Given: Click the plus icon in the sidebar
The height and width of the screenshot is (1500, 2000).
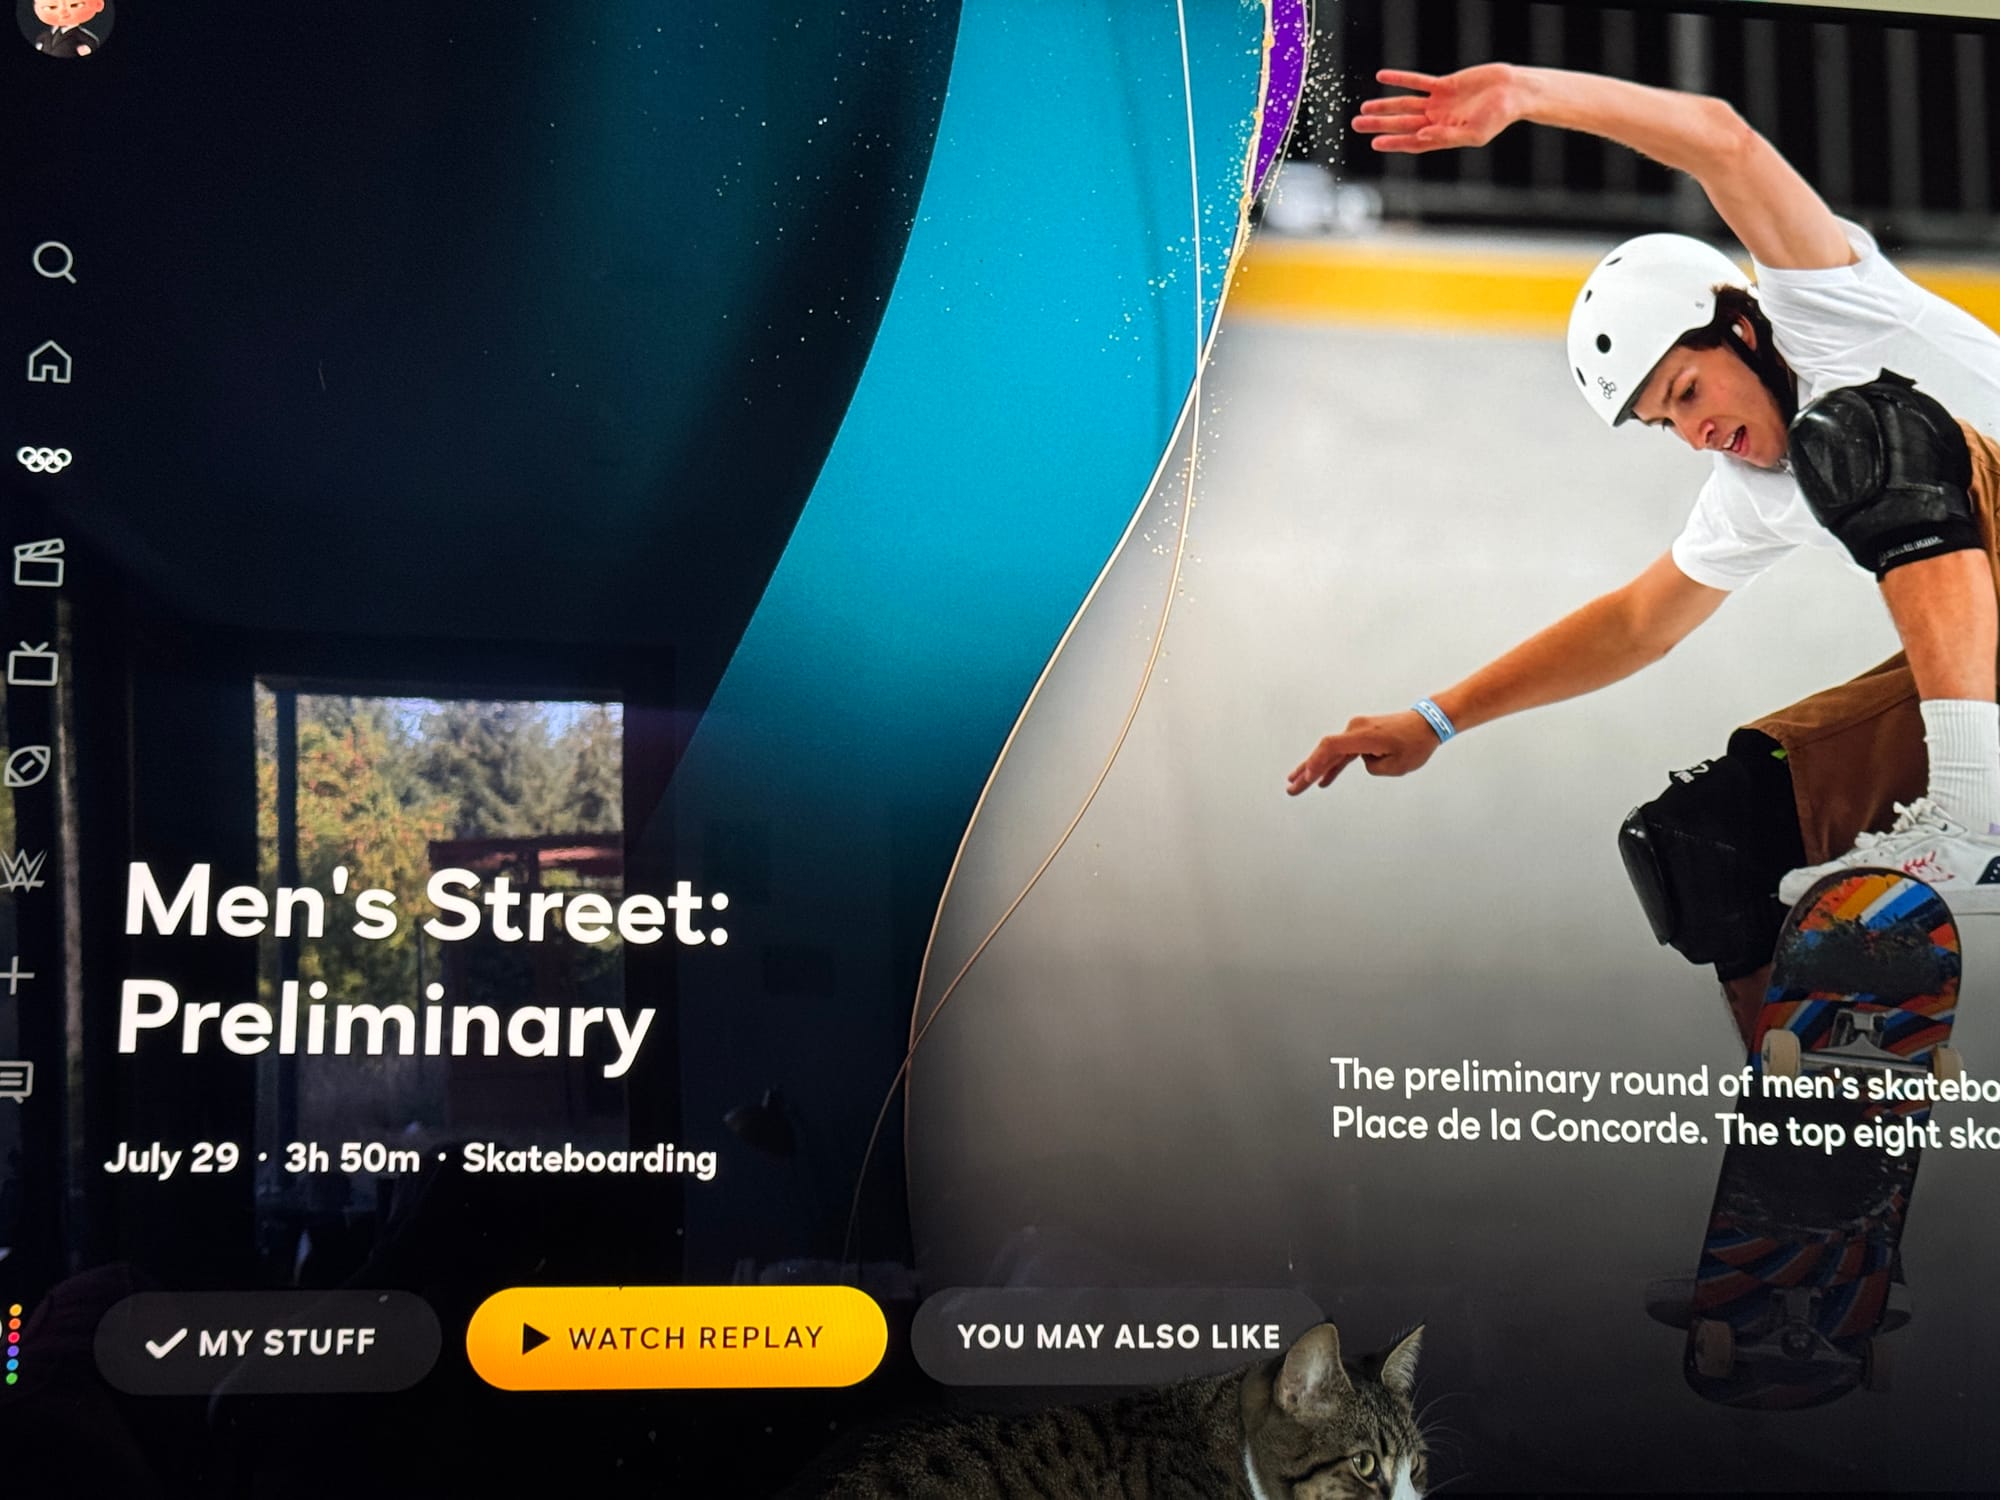Looking at the screenshot, I should point(17,975).
